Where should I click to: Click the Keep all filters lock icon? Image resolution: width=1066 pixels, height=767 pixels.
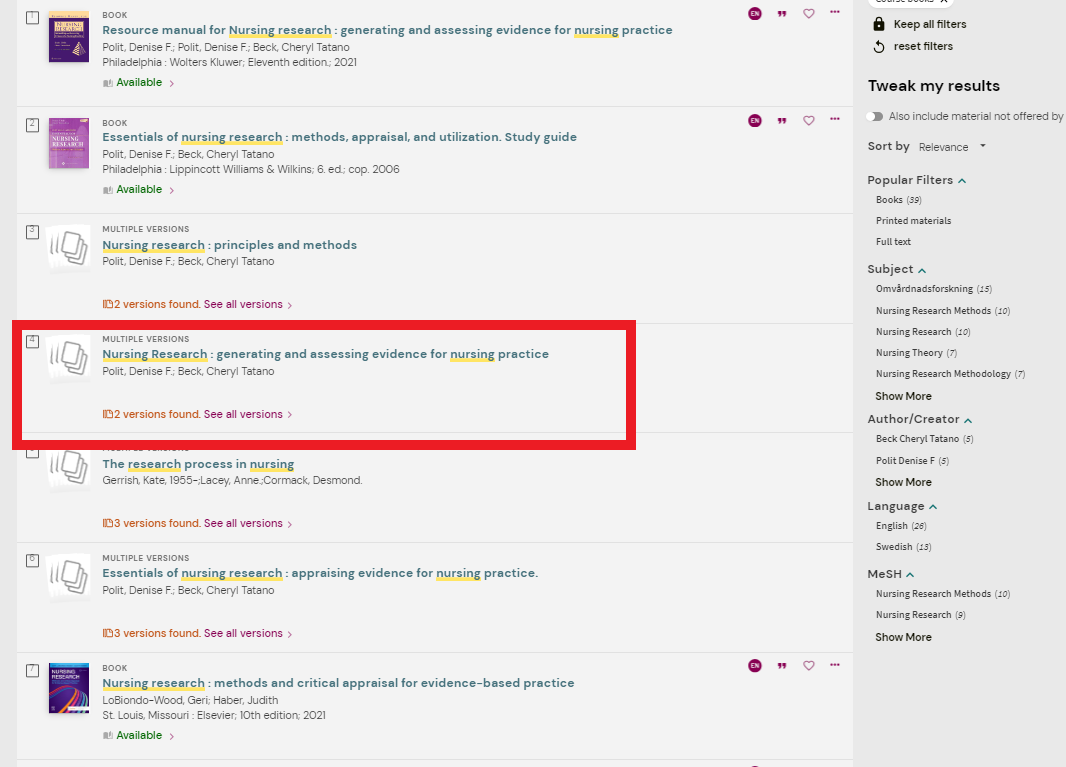pos(878,24)
